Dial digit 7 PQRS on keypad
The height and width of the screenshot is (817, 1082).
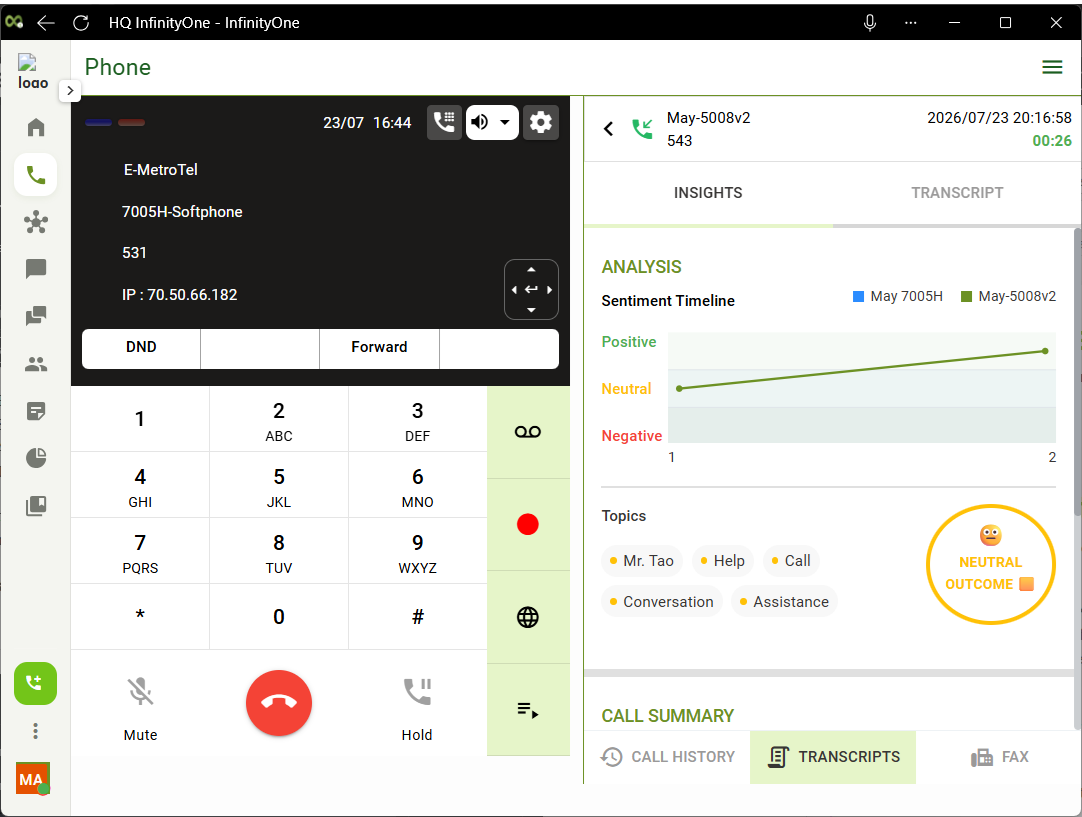[140, 551]
